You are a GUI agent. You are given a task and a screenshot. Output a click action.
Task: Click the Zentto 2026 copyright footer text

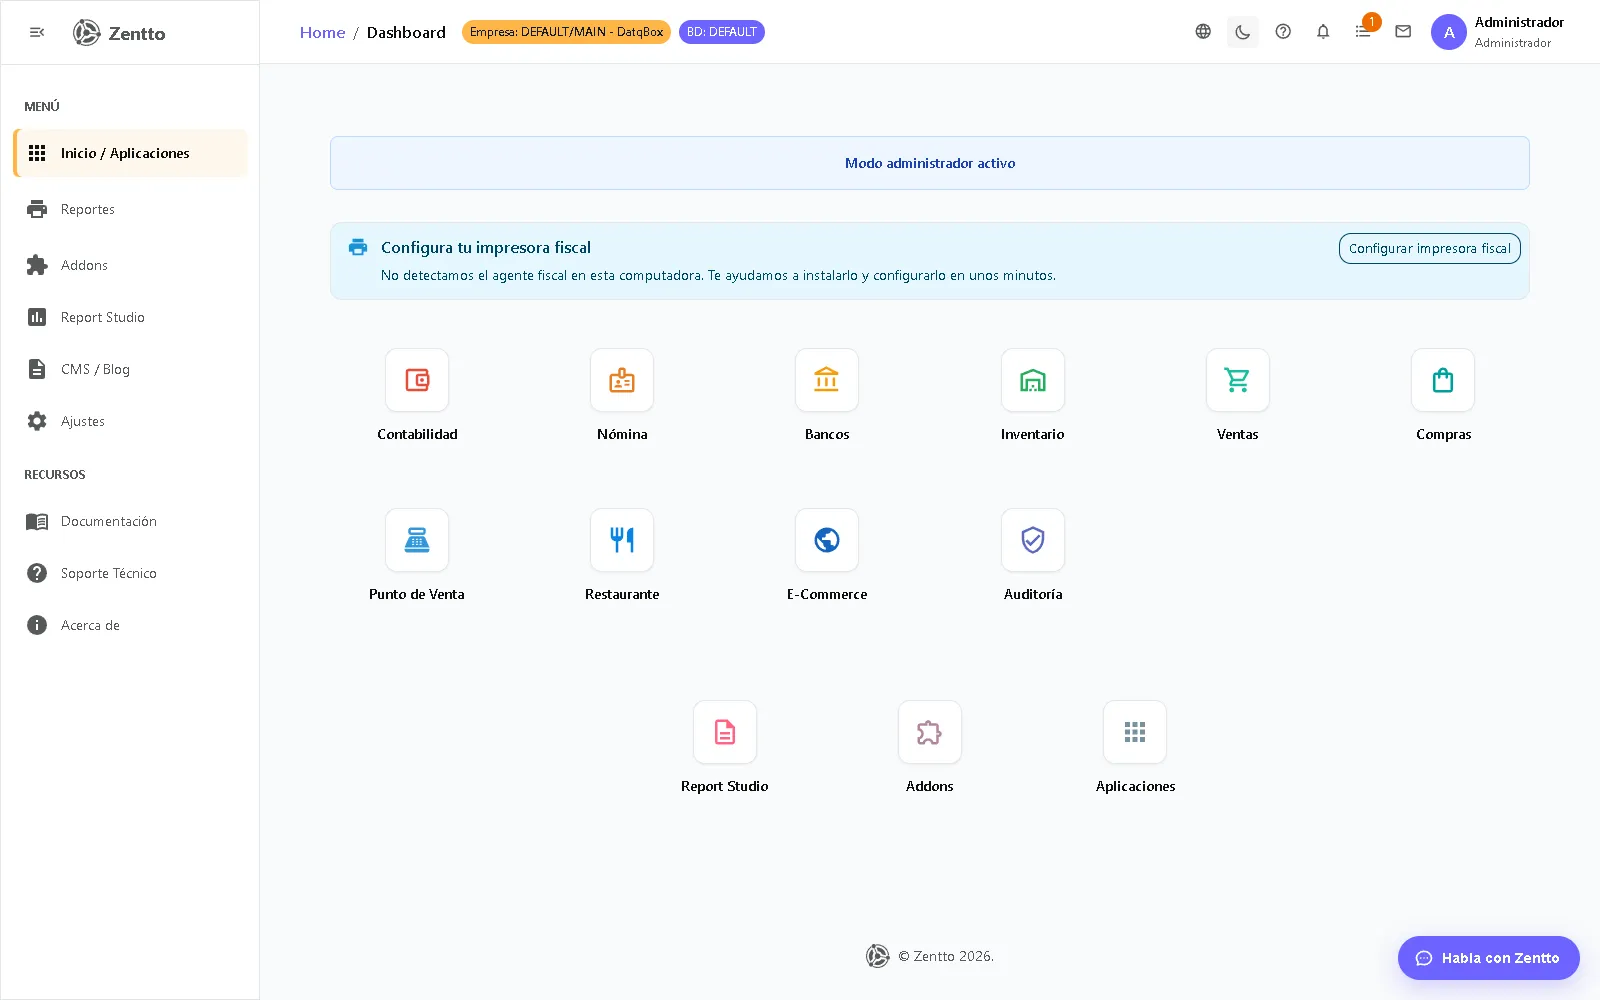(x=945, y=956)
